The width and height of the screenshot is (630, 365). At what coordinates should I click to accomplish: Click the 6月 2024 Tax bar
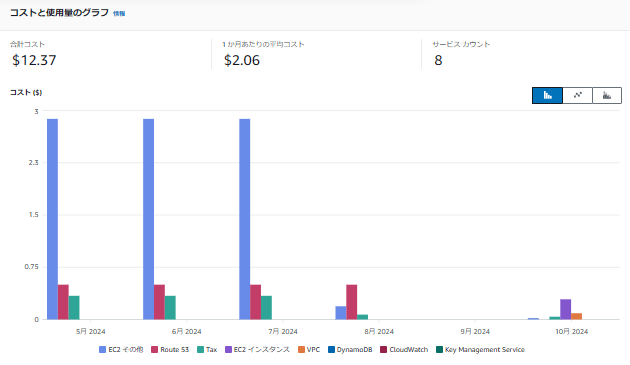170,308
